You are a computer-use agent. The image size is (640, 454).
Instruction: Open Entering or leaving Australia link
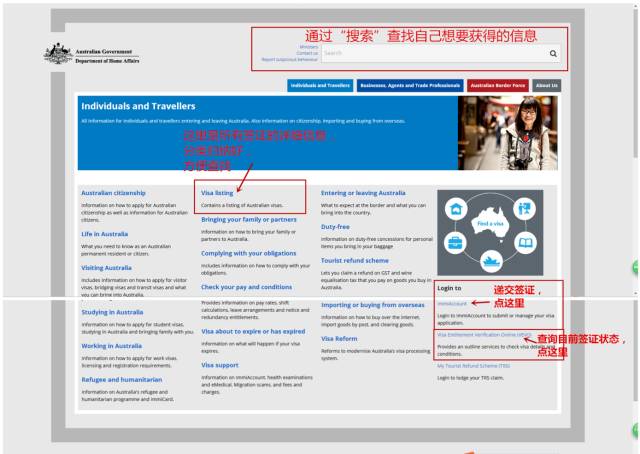(363, 193)
